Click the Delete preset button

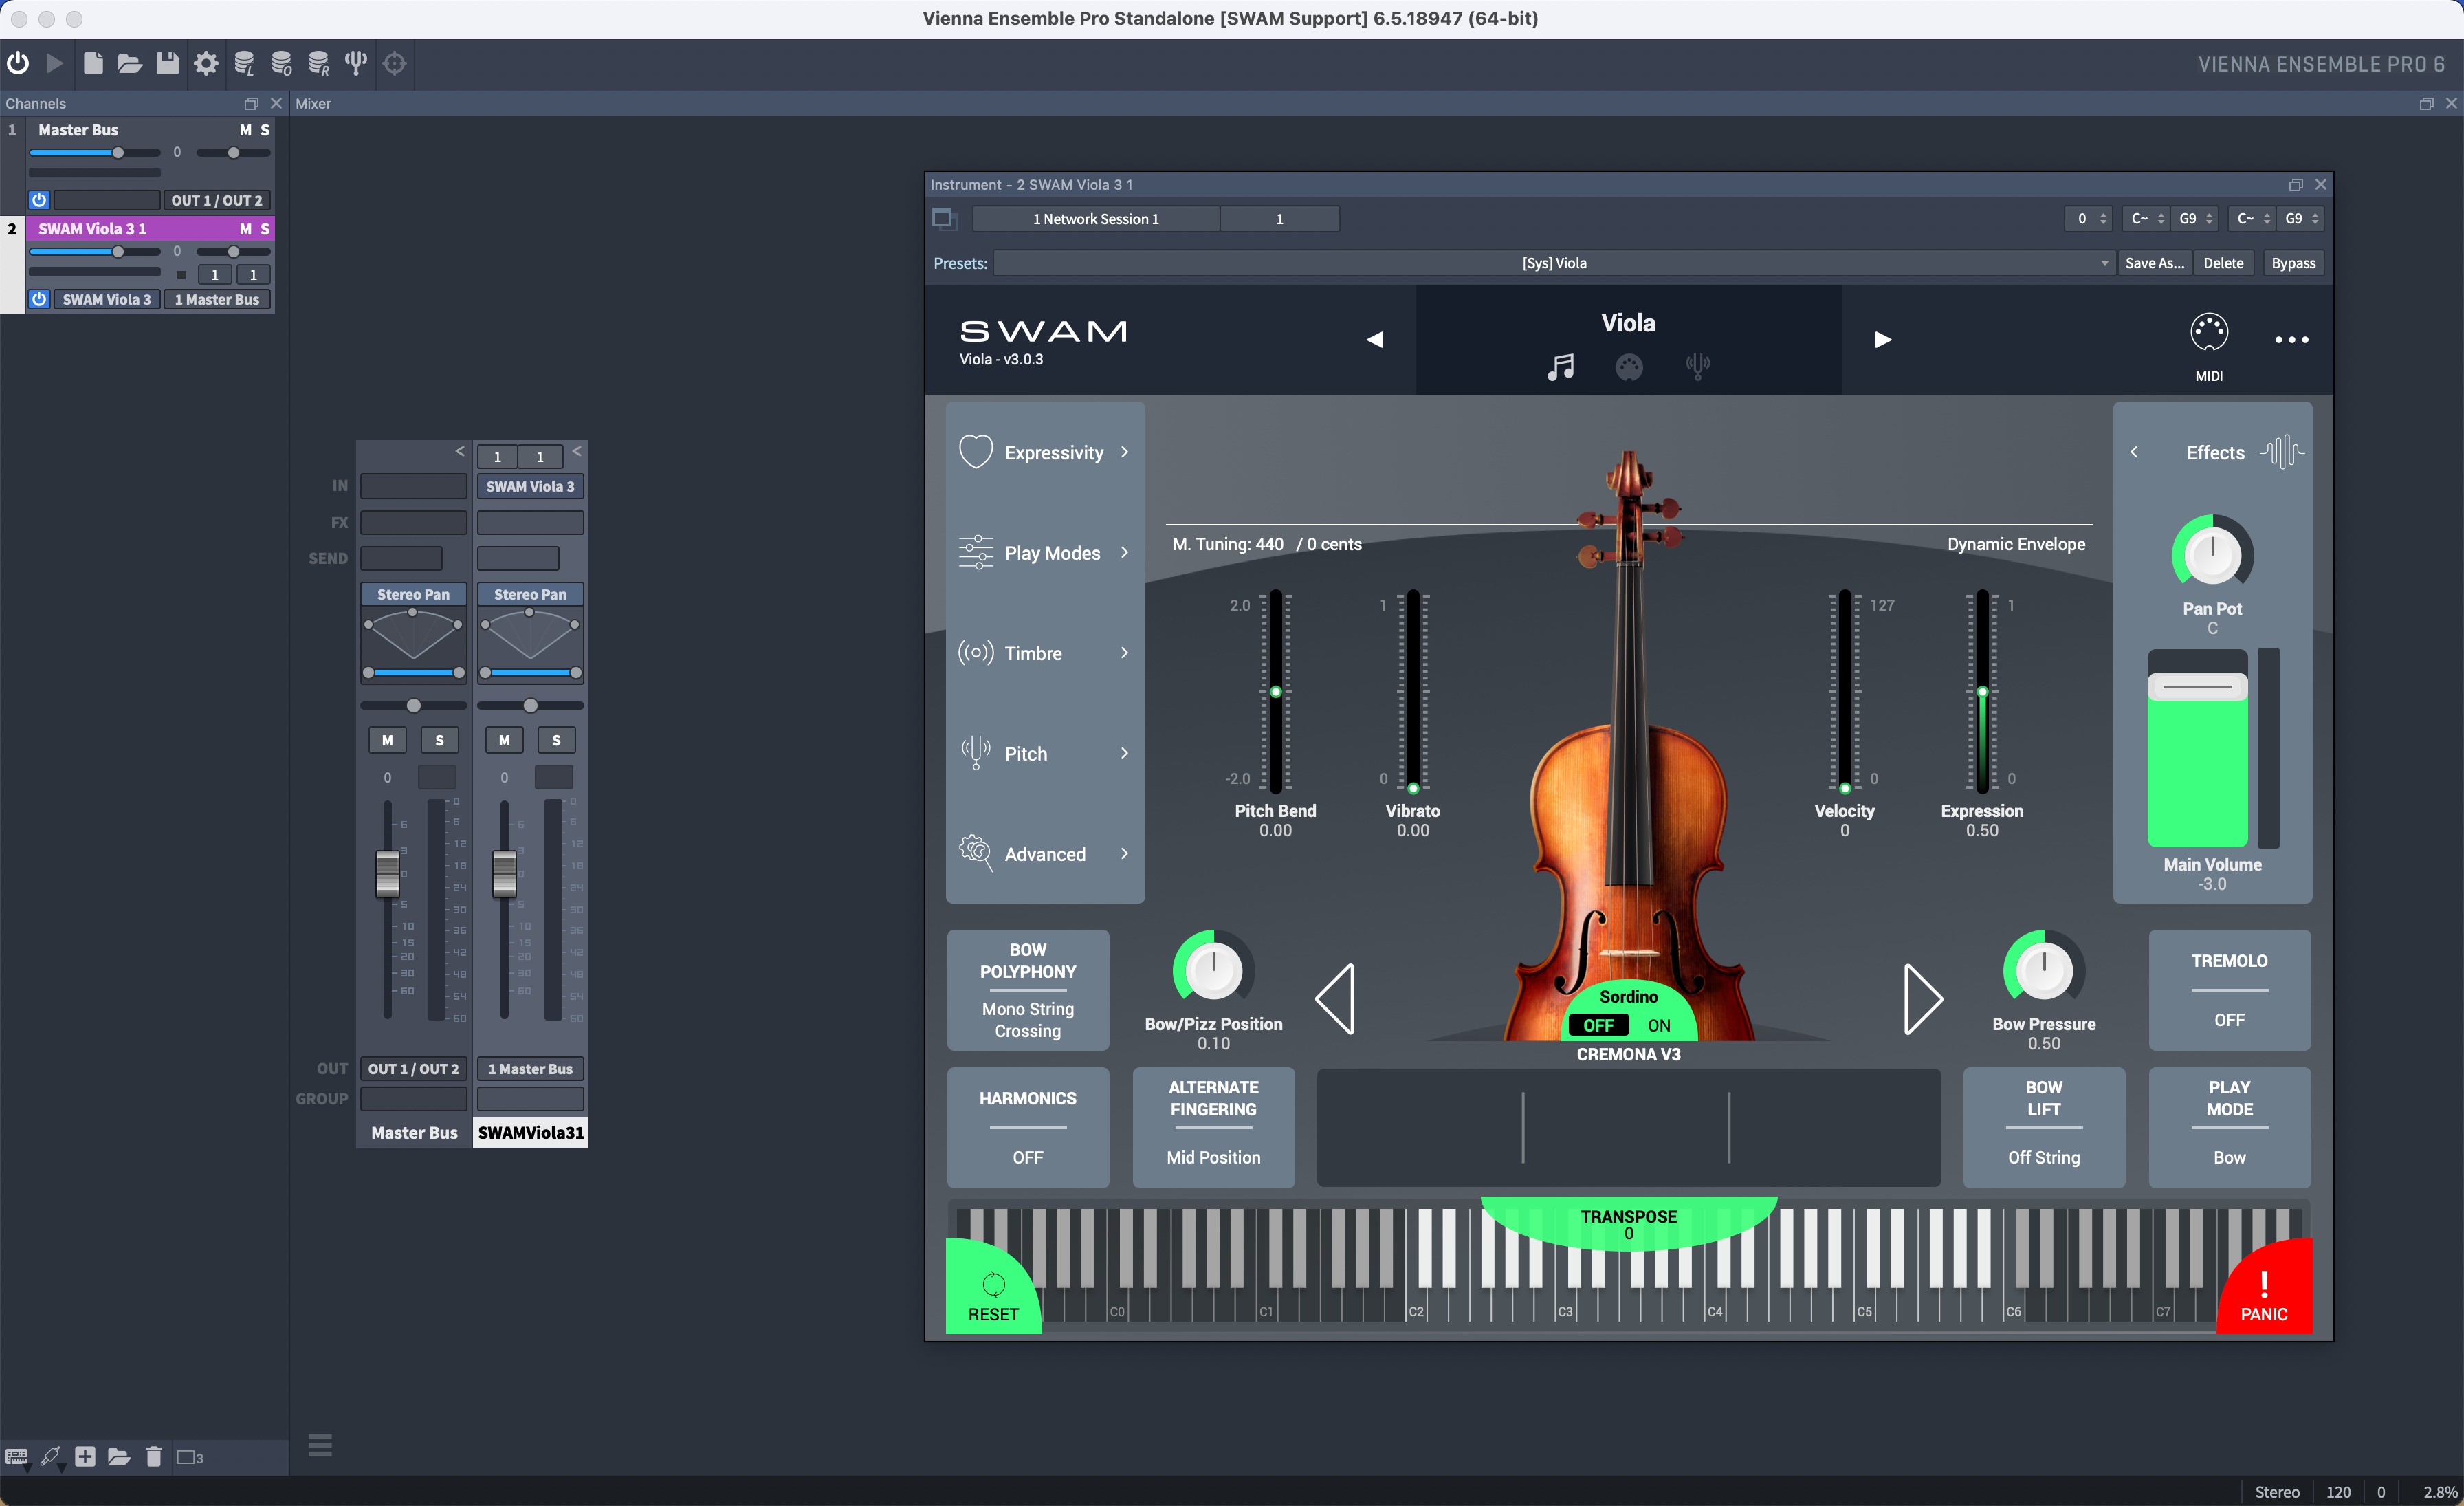click(2223, 263)
